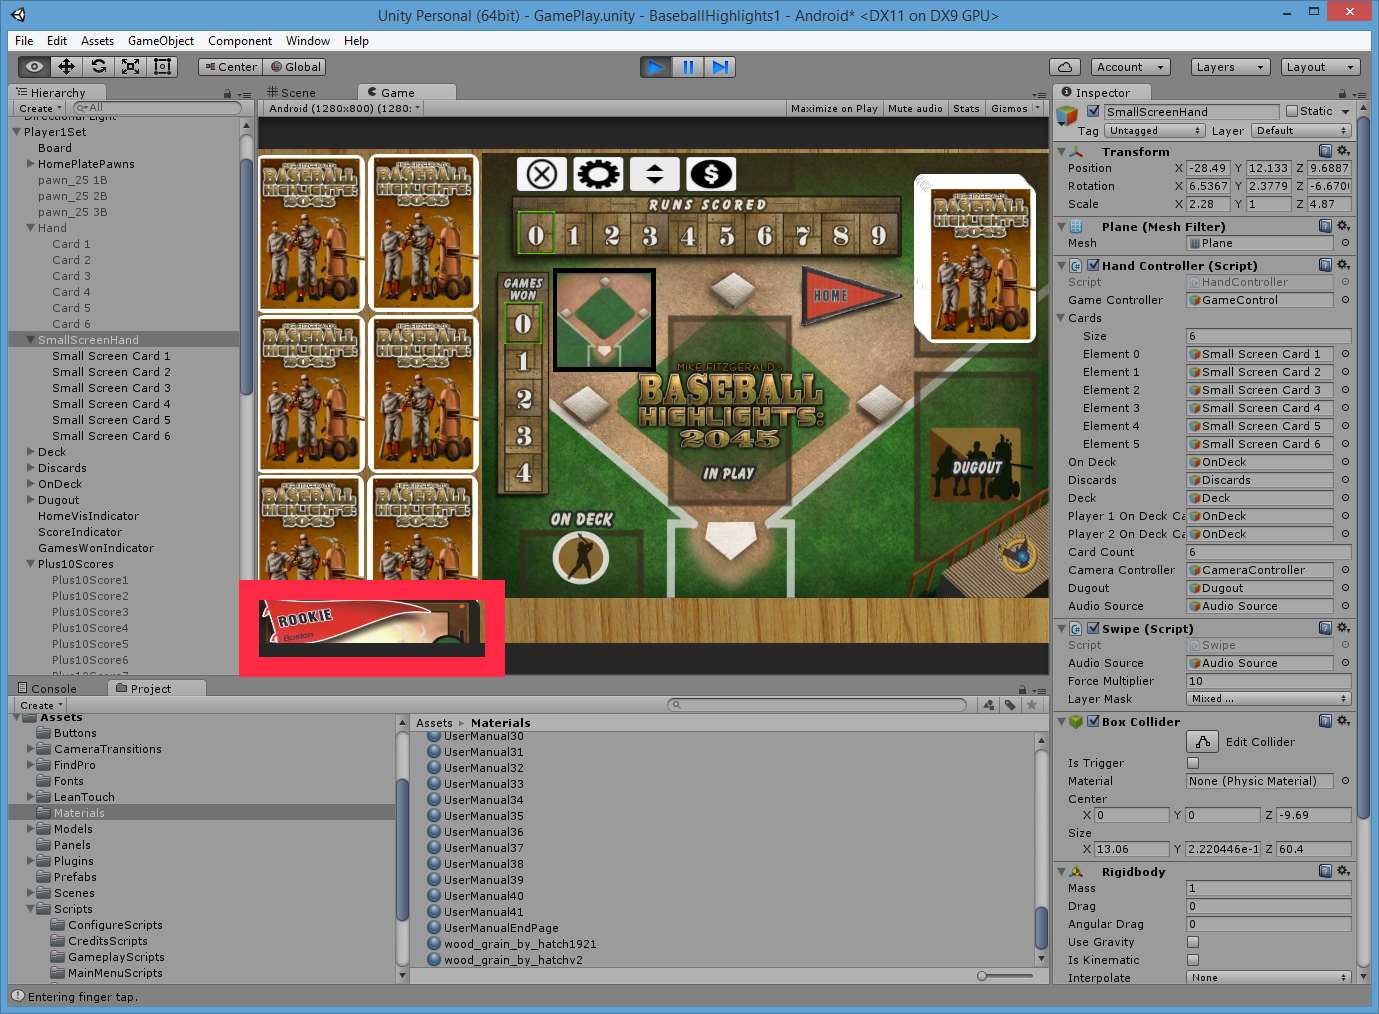Enable Use Gravity on the Rigidbody
The width and height of the screenshot is (1379, 1014).
[x=1191, y=942]
